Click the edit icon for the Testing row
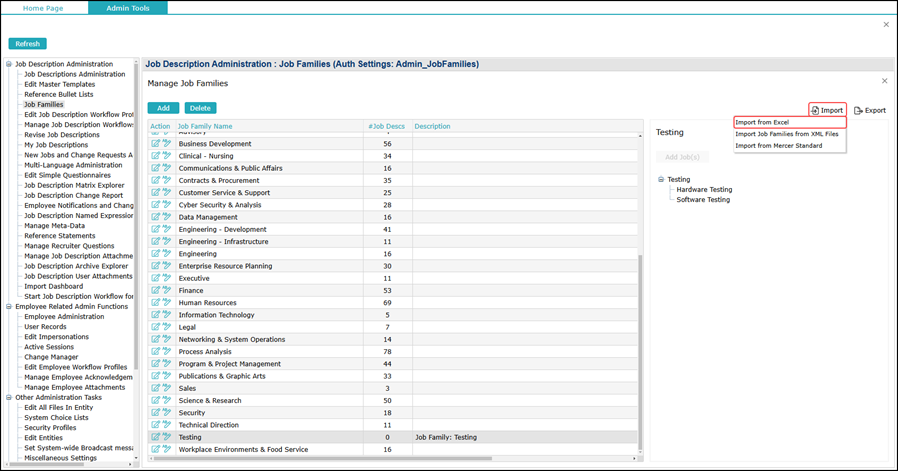This screenshot has width=899, height=471. coord(156,437)
